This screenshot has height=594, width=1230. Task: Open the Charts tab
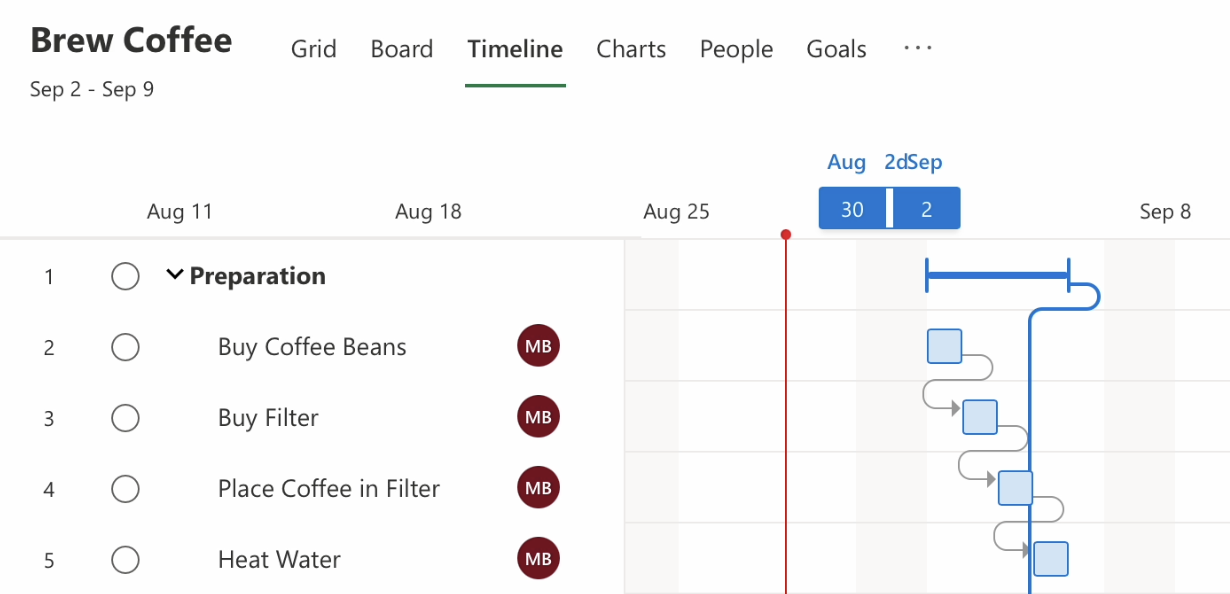(631, 49)
